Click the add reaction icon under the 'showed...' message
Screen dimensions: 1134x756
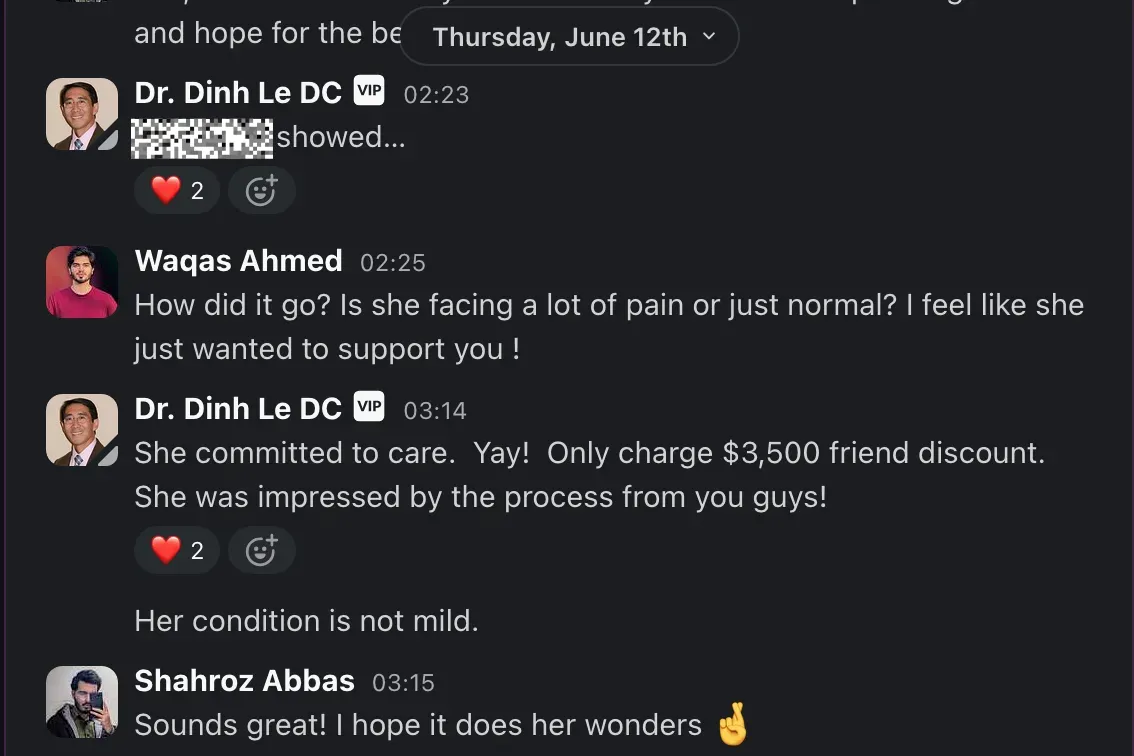pos(261,190)
